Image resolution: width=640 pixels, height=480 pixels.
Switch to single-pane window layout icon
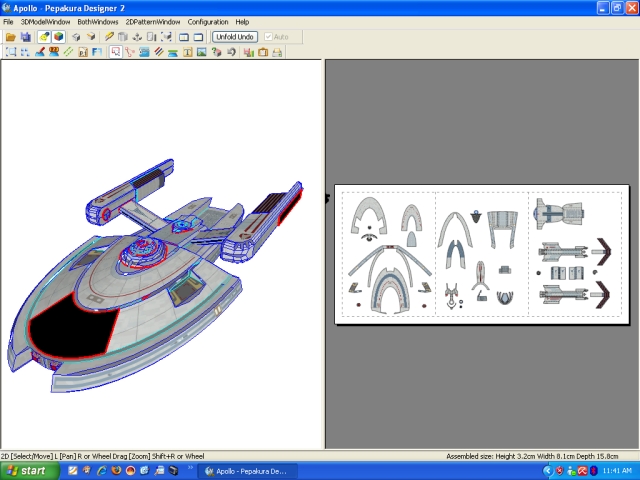198,37
